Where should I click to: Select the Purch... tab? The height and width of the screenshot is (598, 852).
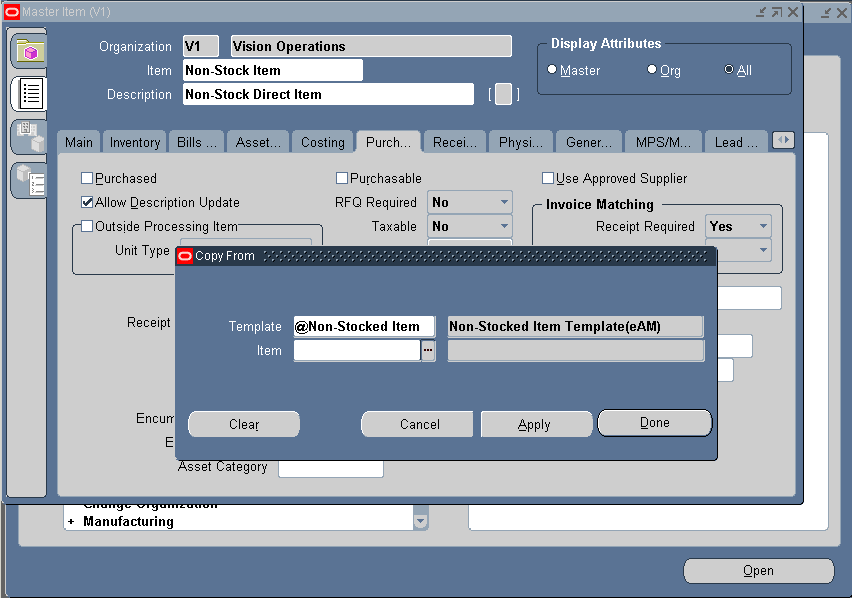click(388, 142)
